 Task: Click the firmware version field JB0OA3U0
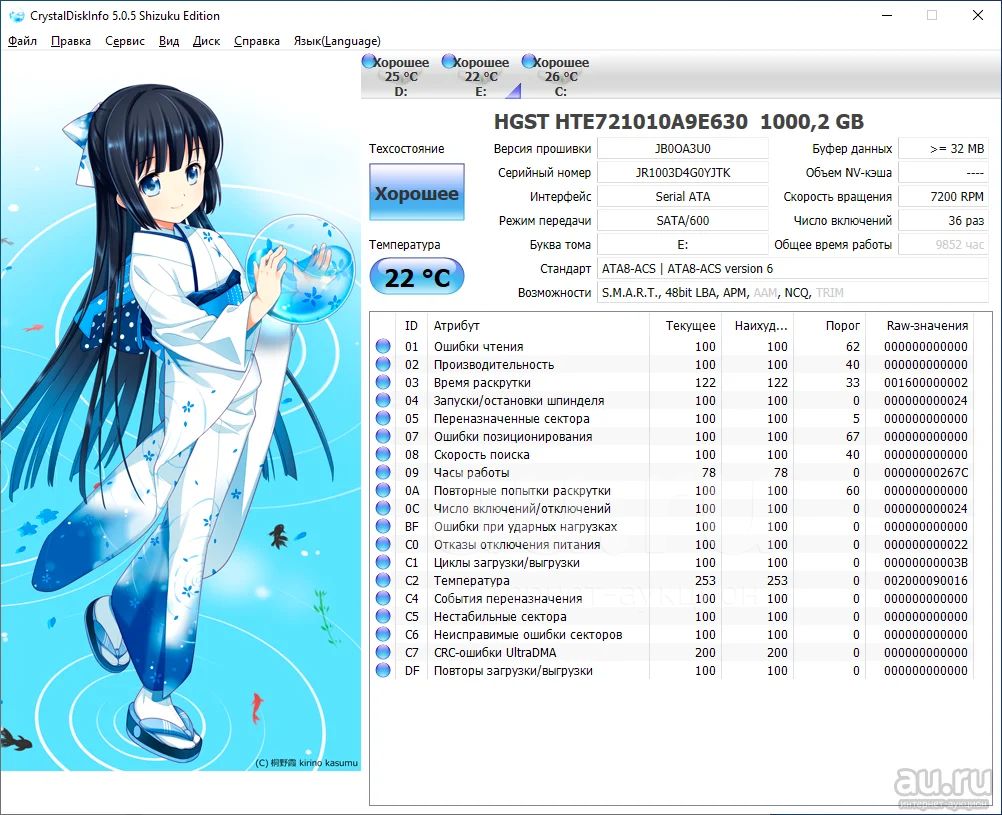point(682,149)
